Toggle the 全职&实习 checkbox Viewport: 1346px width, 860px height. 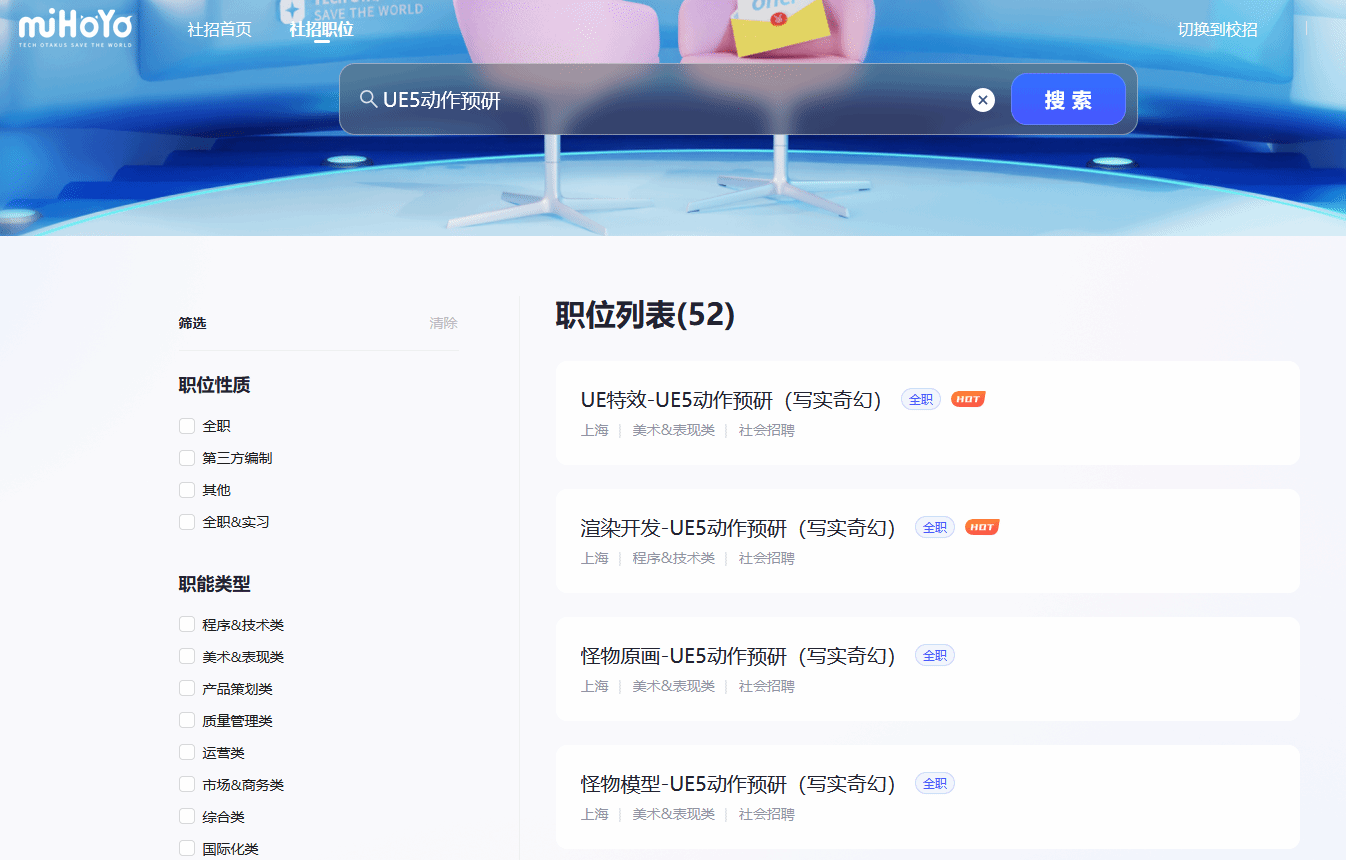pyautogui.click(x=187, y=522)
